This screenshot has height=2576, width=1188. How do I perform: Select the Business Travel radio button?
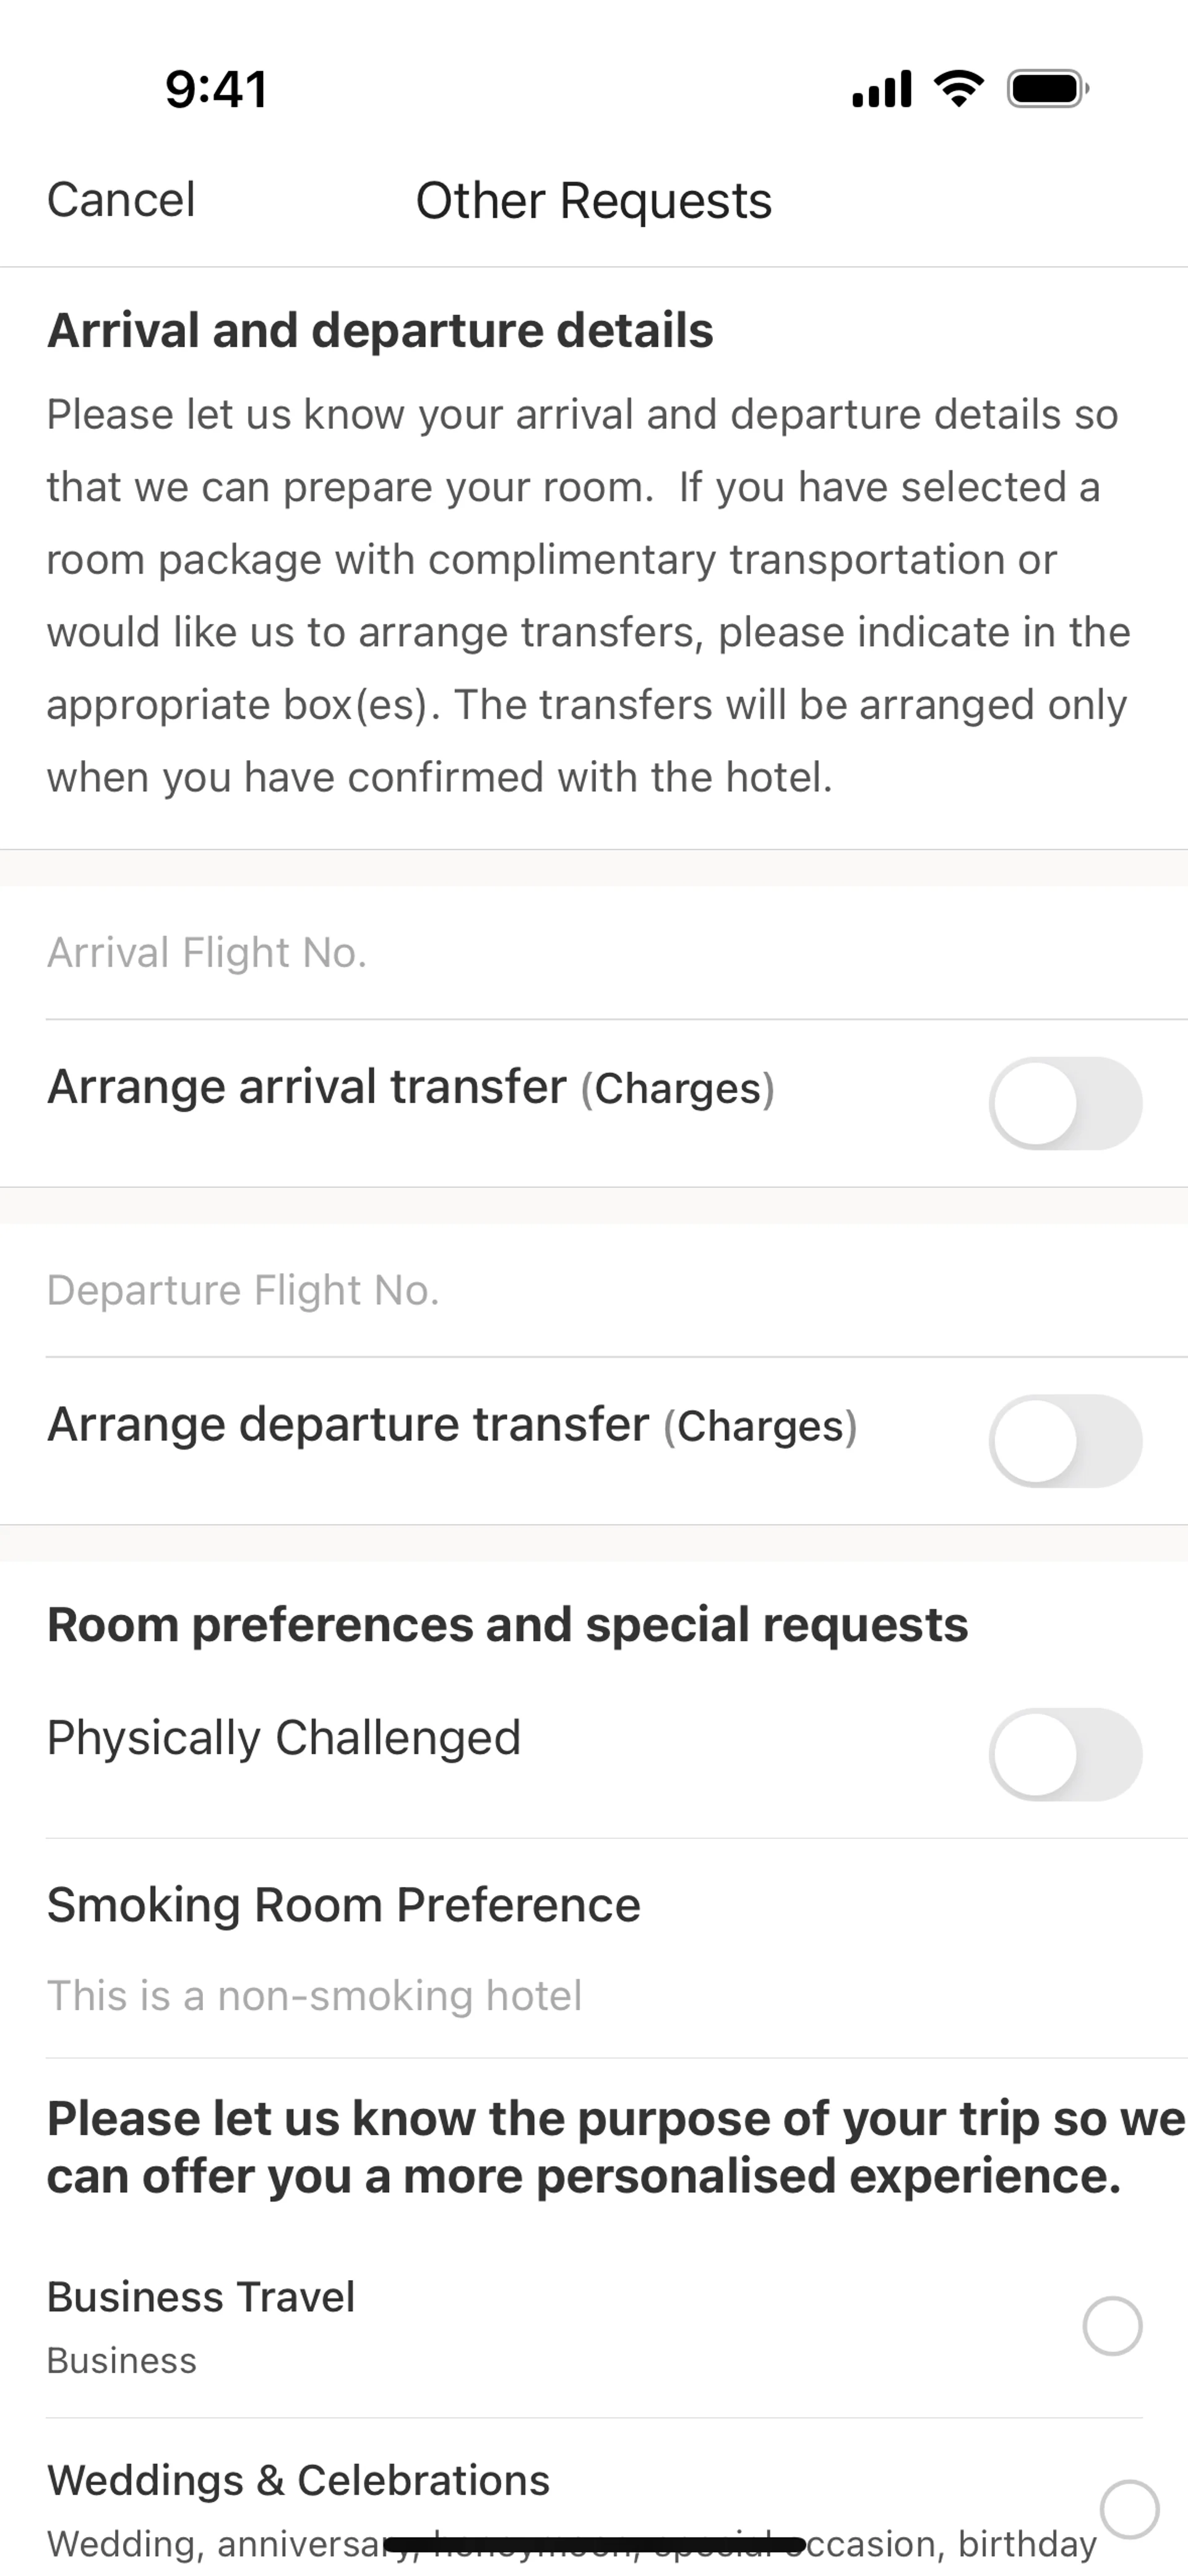(1112, 2326)
